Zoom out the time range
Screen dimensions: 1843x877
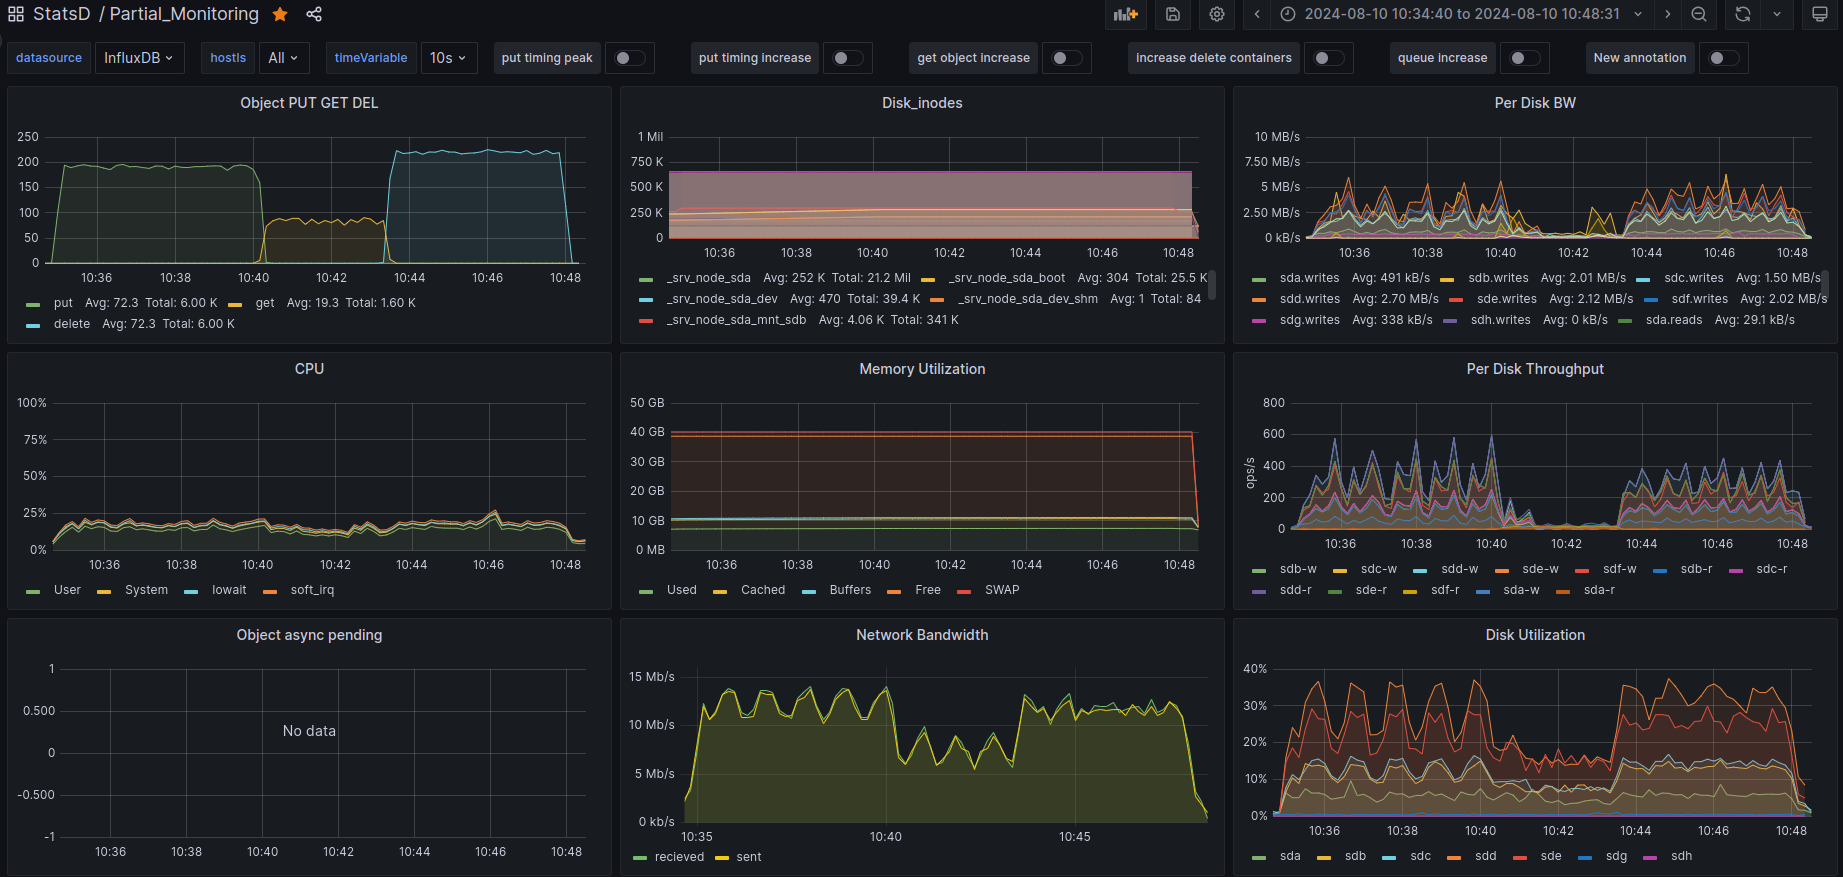coord(1699,14)
